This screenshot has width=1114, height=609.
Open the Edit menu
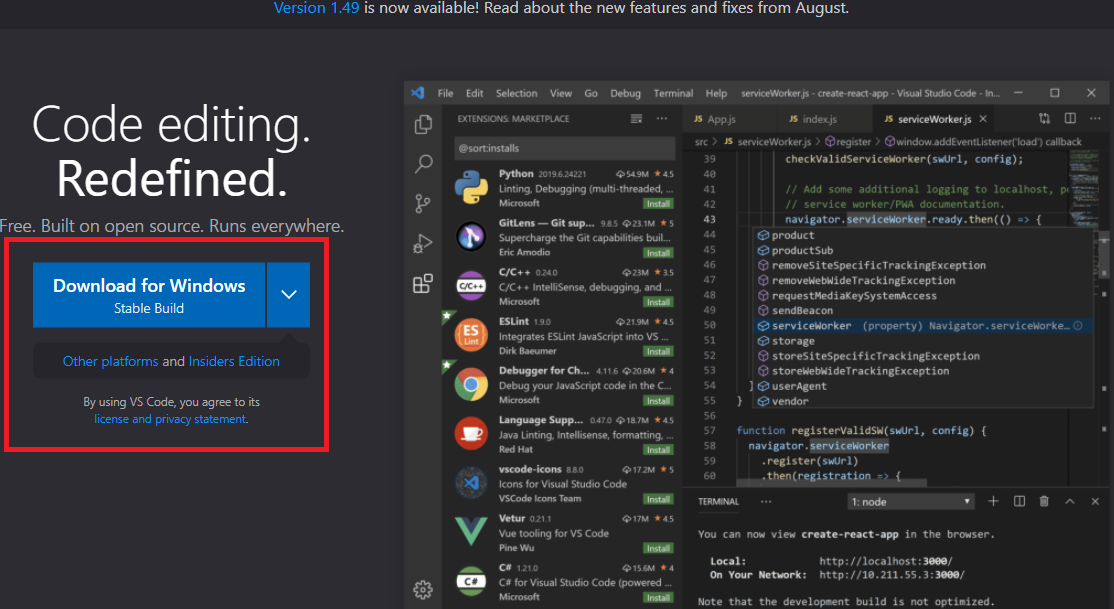tap(475, 93)
